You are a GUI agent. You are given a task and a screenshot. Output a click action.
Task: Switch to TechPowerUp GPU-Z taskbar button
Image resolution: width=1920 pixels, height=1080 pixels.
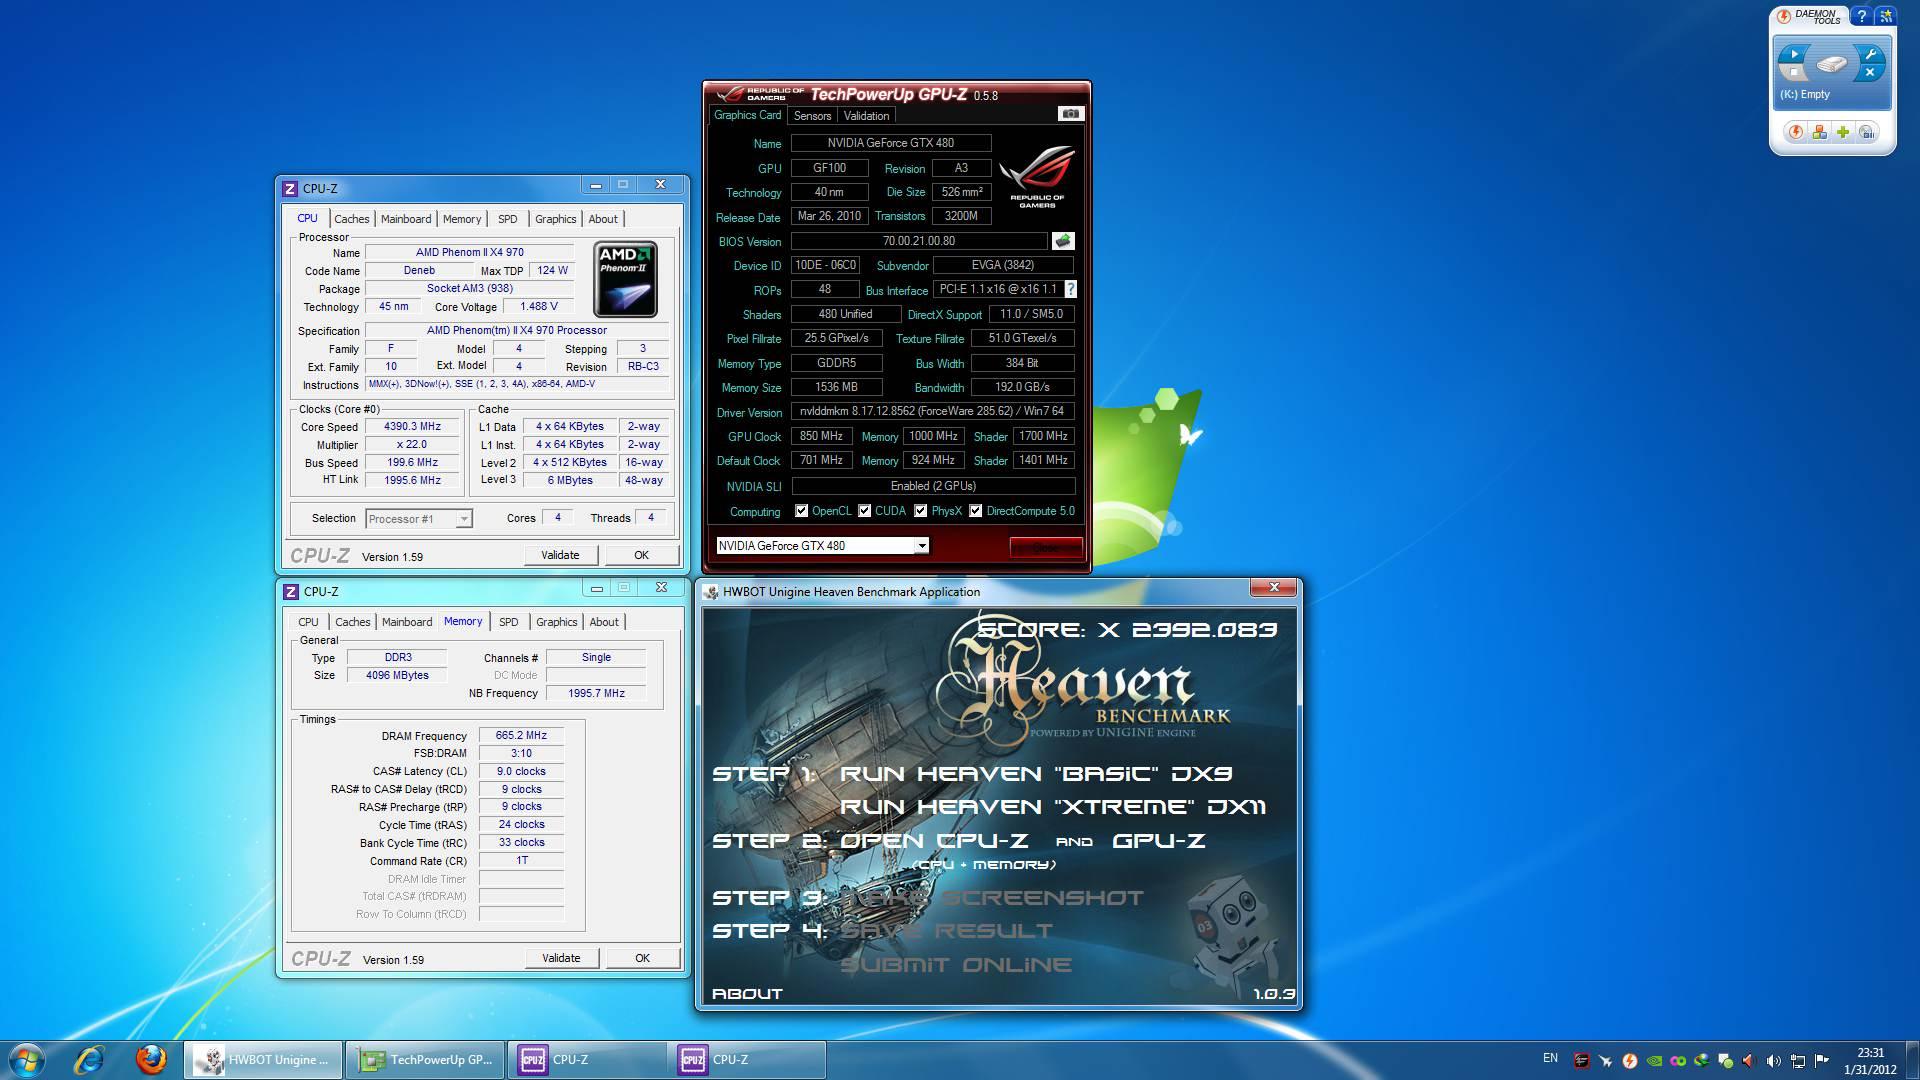[x=426, y=1060]
